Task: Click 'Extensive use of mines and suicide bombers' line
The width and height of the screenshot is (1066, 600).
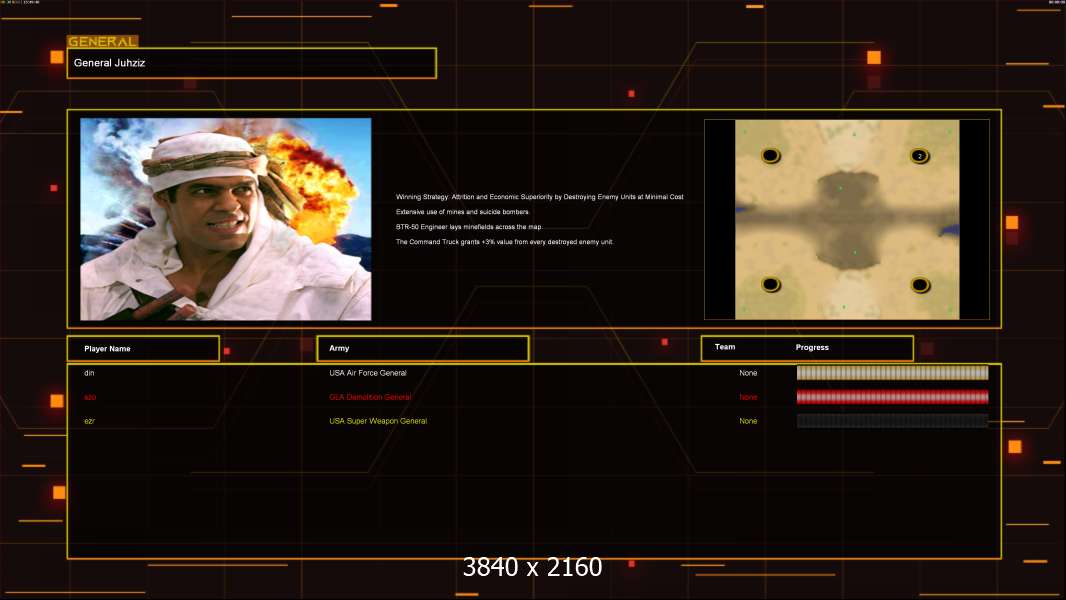Action: pyautogui.click(x=462, y=212)
